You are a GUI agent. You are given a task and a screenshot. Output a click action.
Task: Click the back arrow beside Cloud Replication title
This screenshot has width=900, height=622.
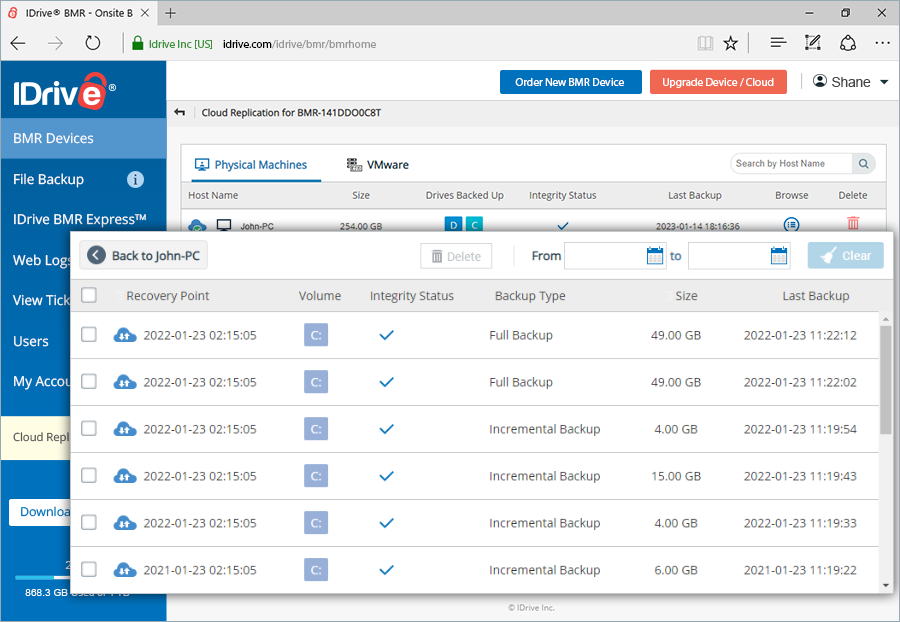pyautogui.click(x=179, y=113)
